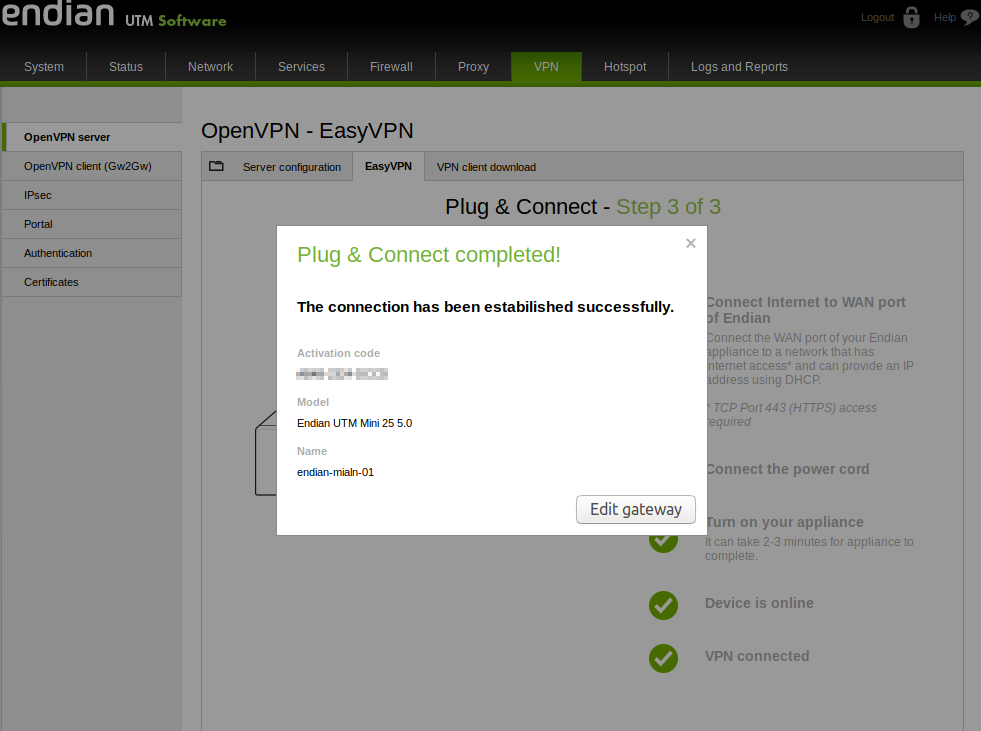Click the TCP Port 443 (HTTPS) note
The width and height of the screenshot is (981, 731).
(792, 415)
